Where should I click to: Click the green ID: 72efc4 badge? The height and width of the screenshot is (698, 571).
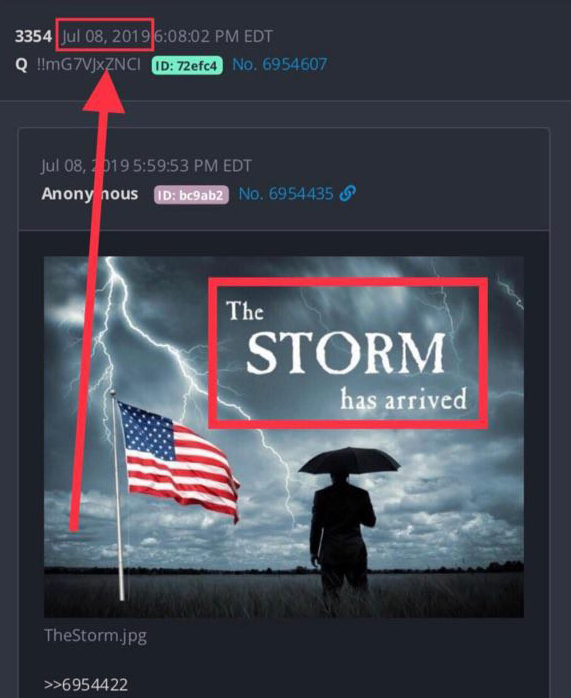pyautogui.click(x=187, y=65)
